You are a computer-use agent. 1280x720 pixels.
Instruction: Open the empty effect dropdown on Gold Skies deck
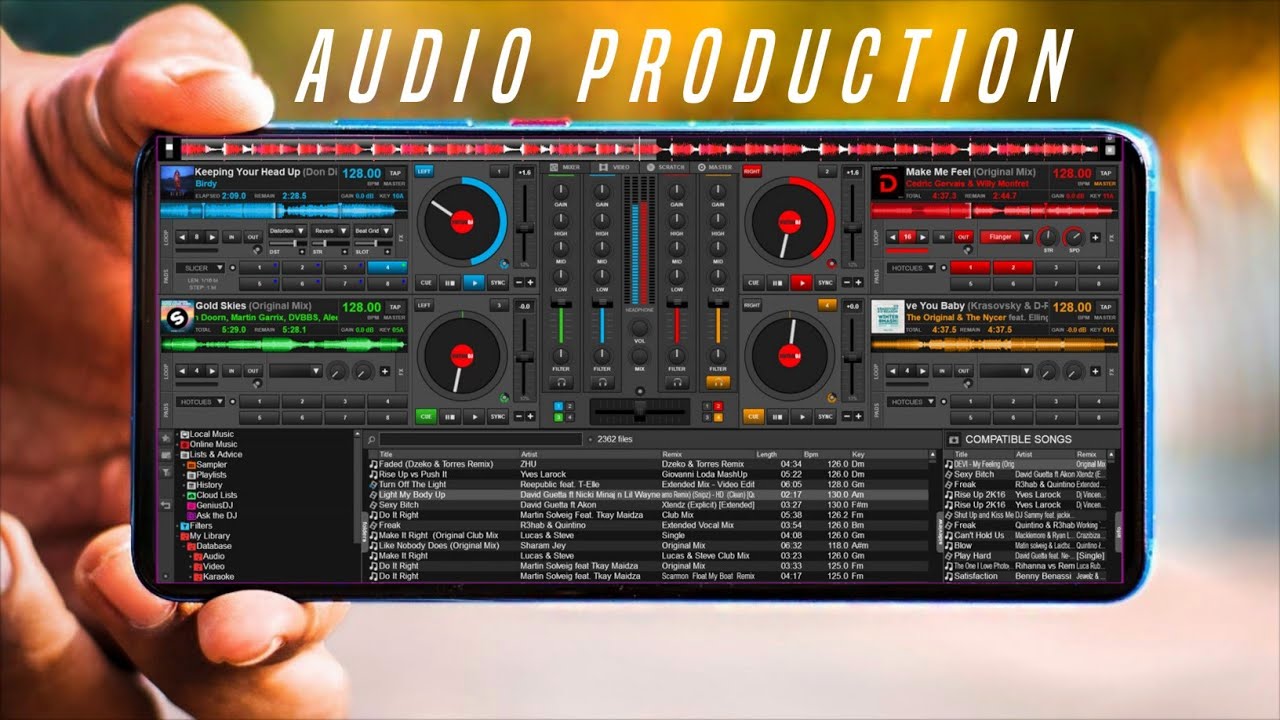point(296,371)
